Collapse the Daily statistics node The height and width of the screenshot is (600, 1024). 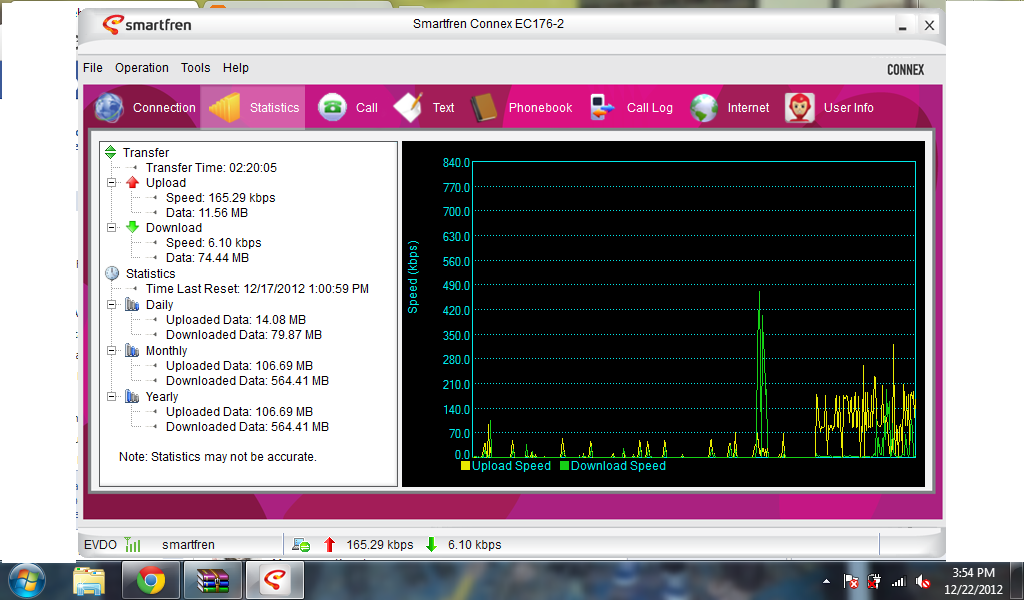pos(112,305)
